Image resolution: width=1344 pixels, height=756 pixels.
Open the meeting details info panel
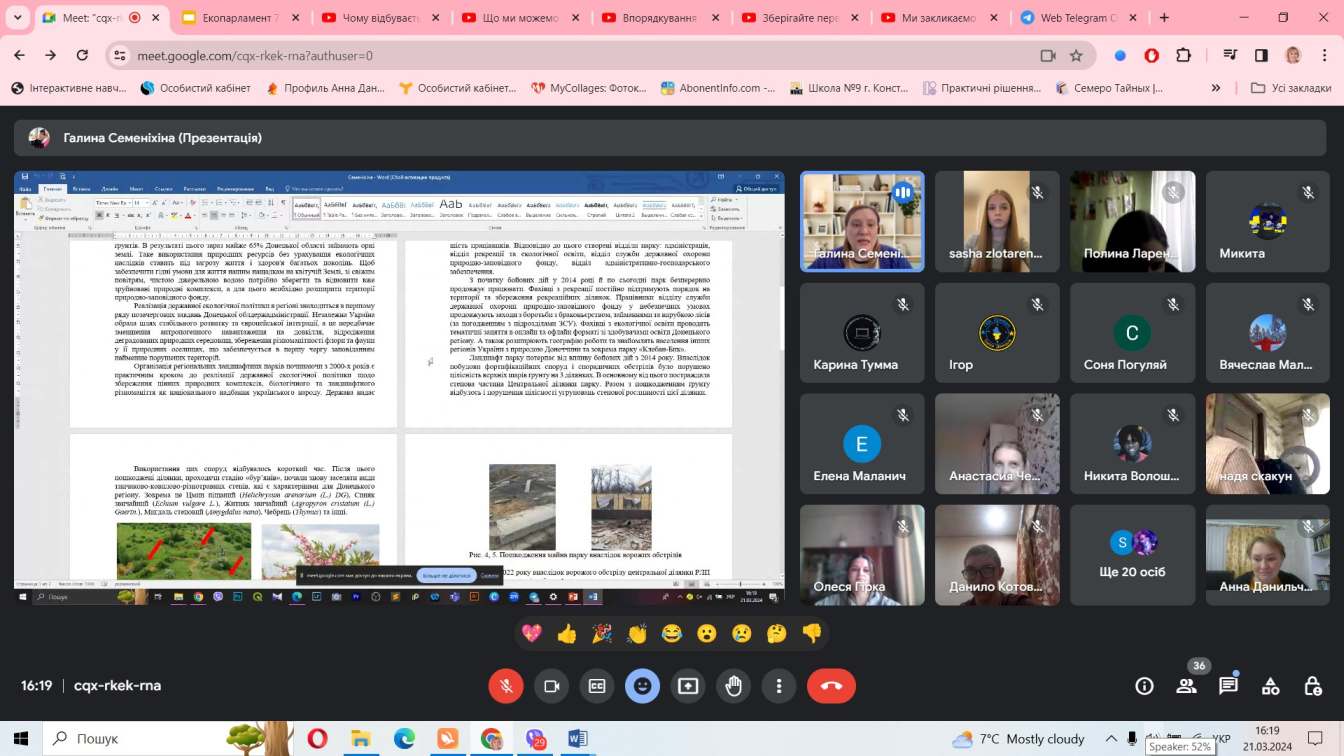[x=1144, y=686]
